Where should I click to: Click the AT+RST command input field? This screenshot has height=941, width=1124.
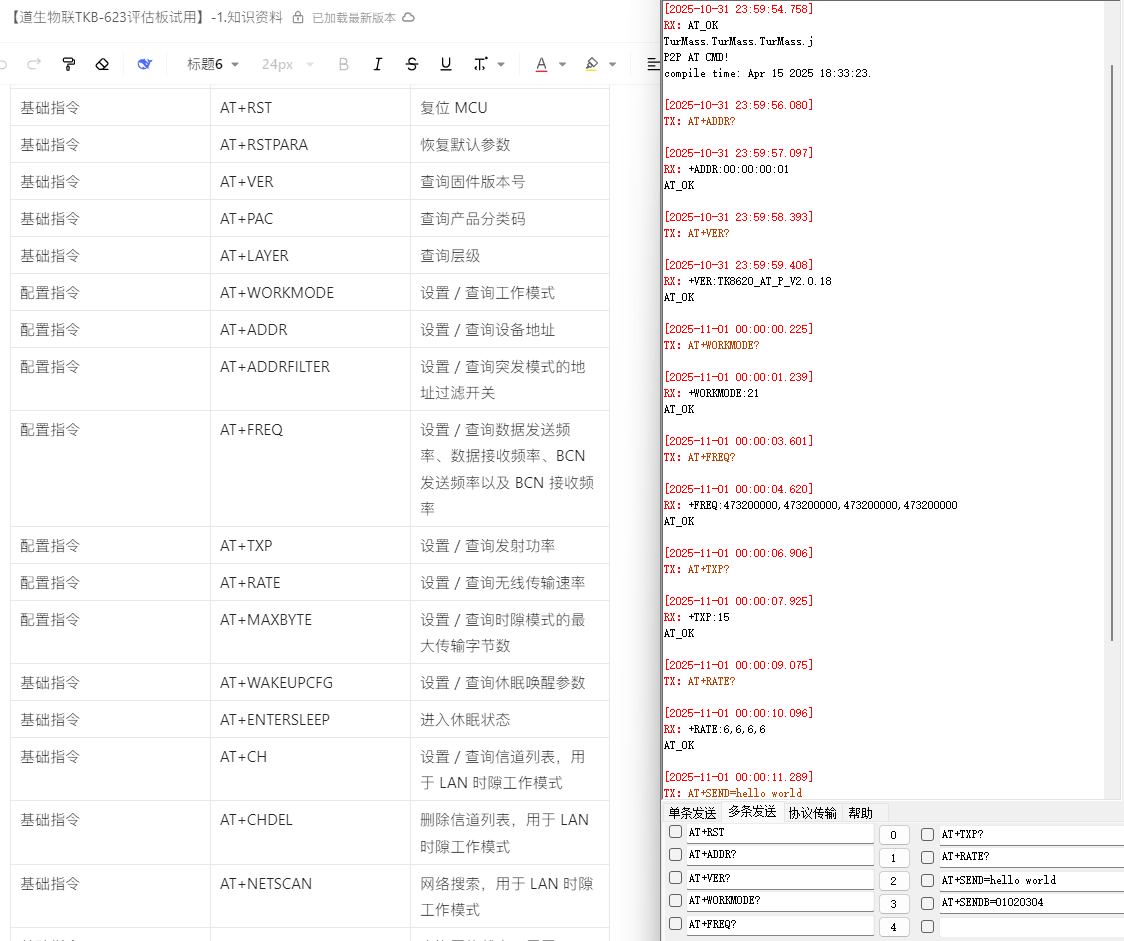tap(780, 833)
